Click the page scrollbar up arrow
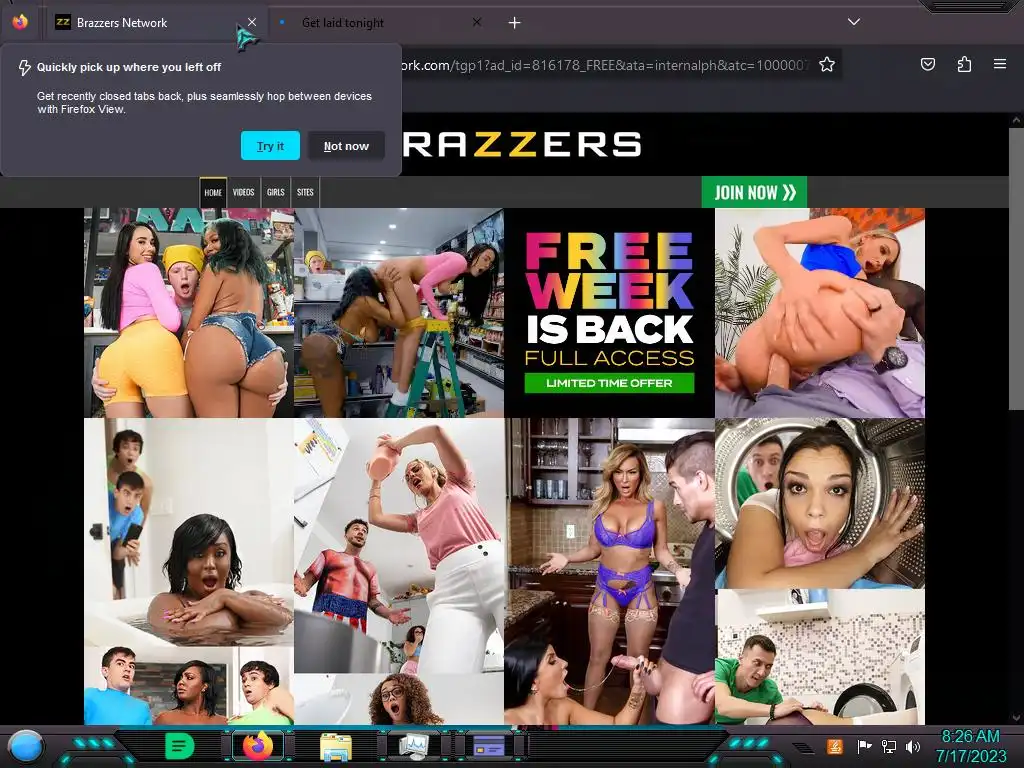1024x768 pixels. click(1016, 120)
